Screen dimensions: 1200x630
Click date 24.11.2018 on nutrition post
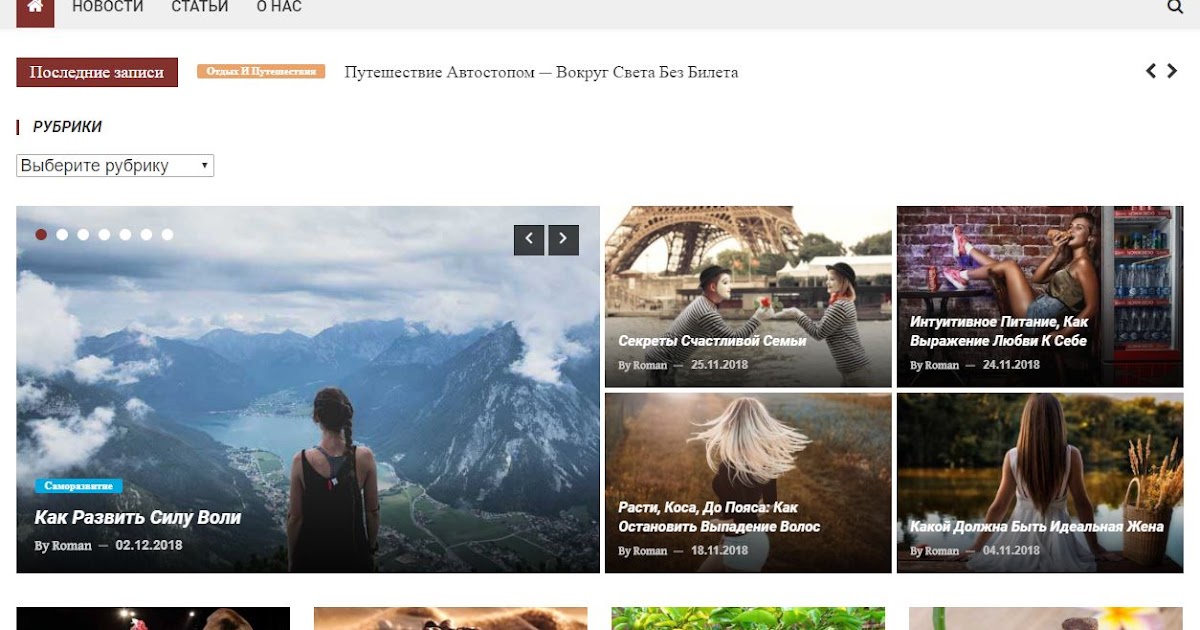point(1011,365)
